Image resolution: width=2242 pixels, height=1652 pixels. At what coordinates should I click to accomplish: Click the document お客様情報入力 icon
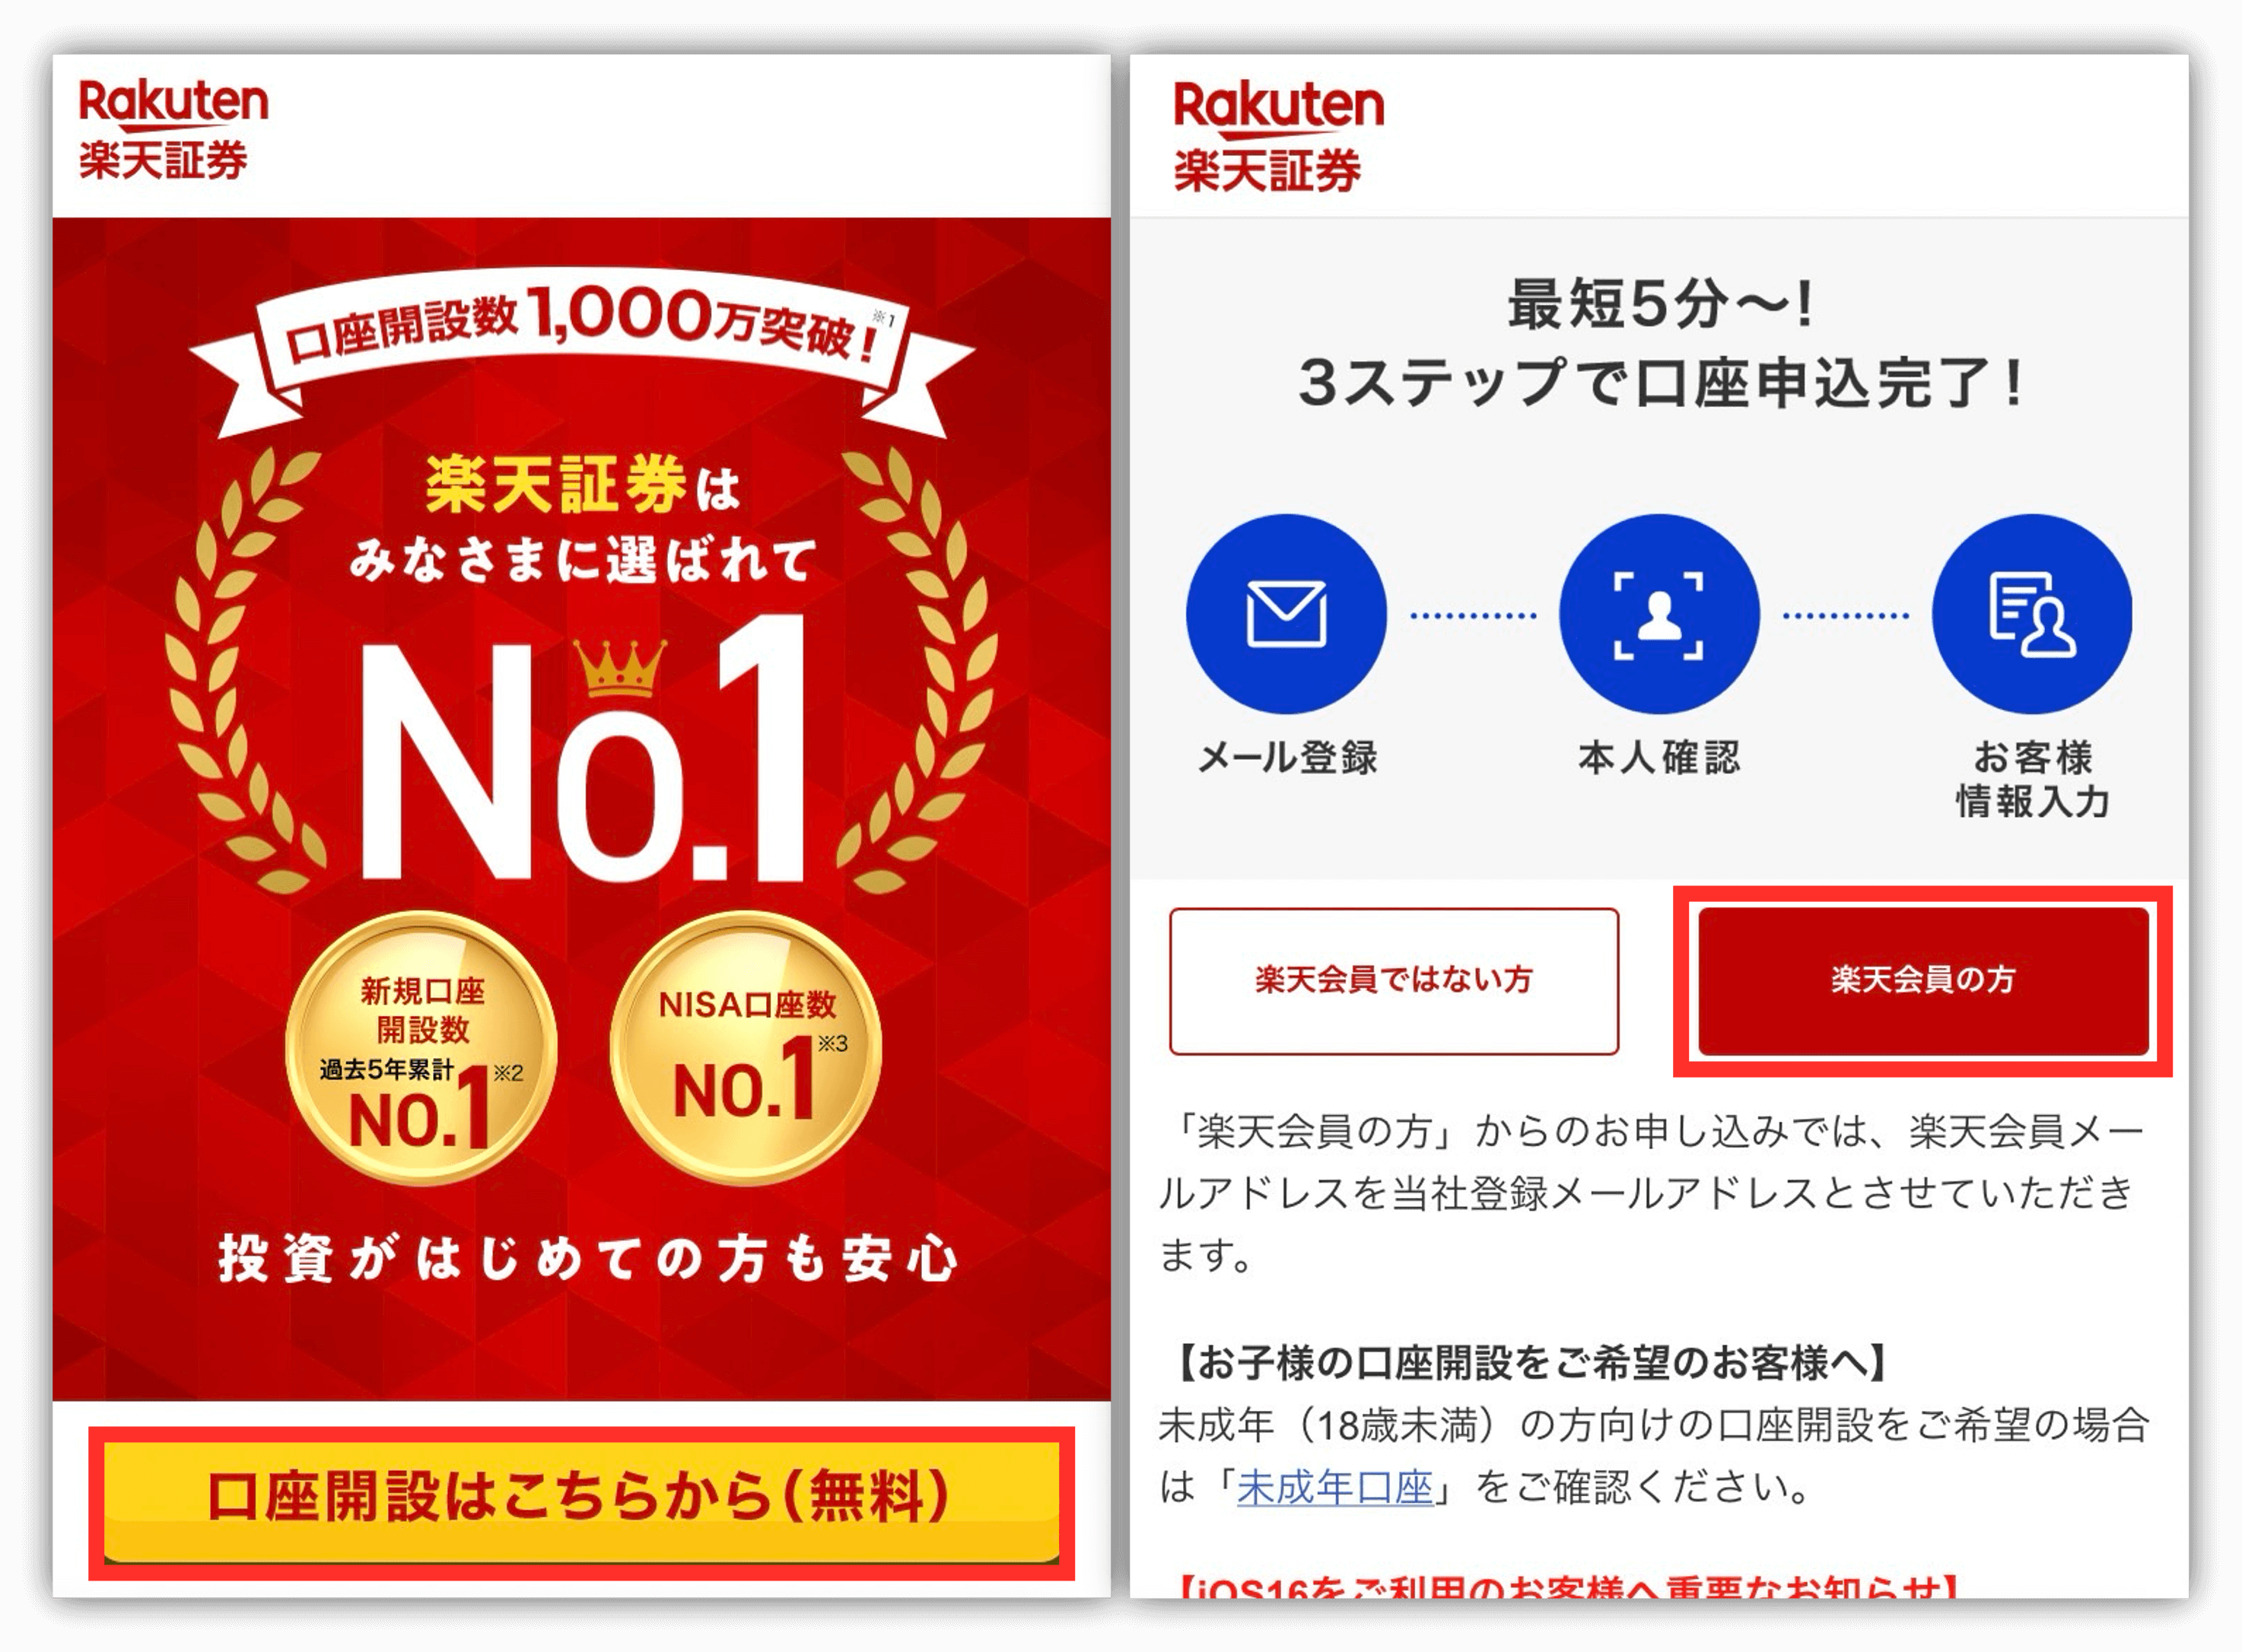coord(2032,613)
